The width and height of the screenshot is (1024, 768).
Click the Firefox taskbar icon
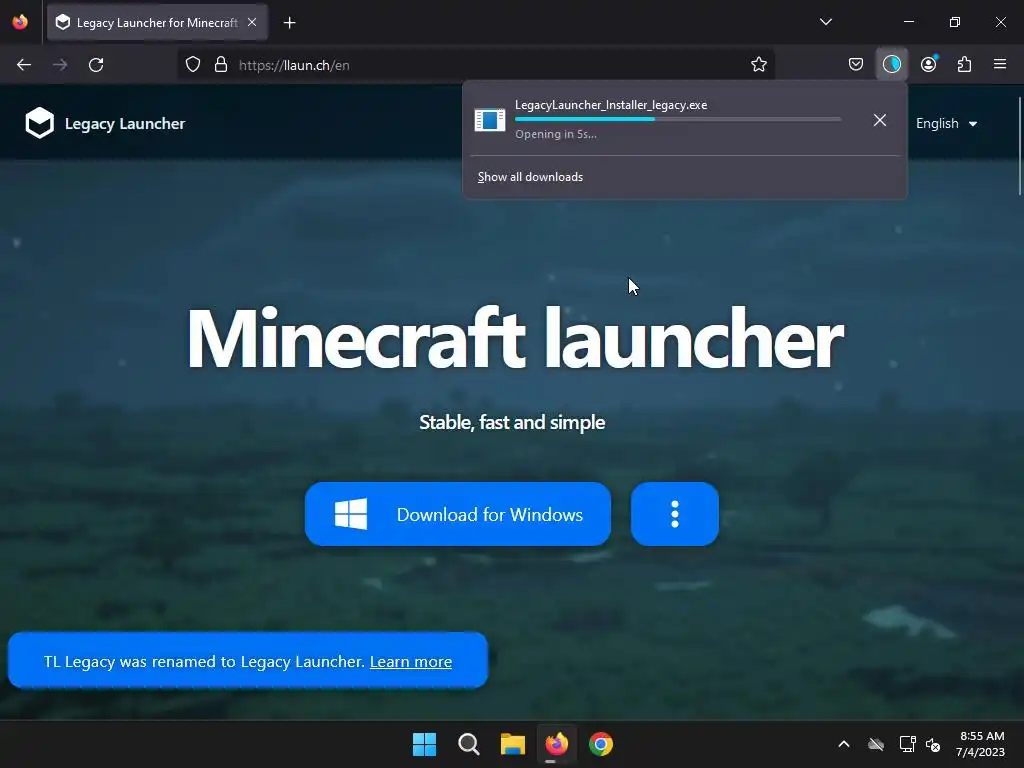coord(556,744)
